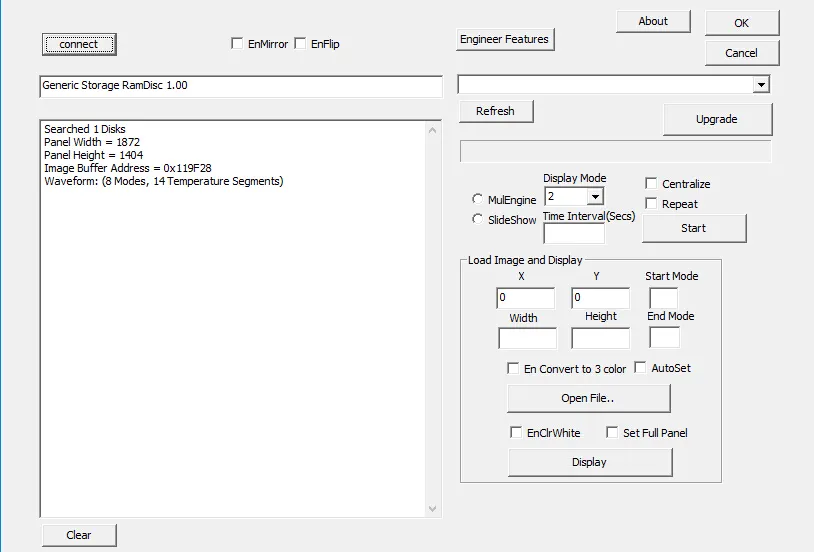Enable En Convert to 3 color checkbox
This screenshot has height=552, width=814.
513,368
